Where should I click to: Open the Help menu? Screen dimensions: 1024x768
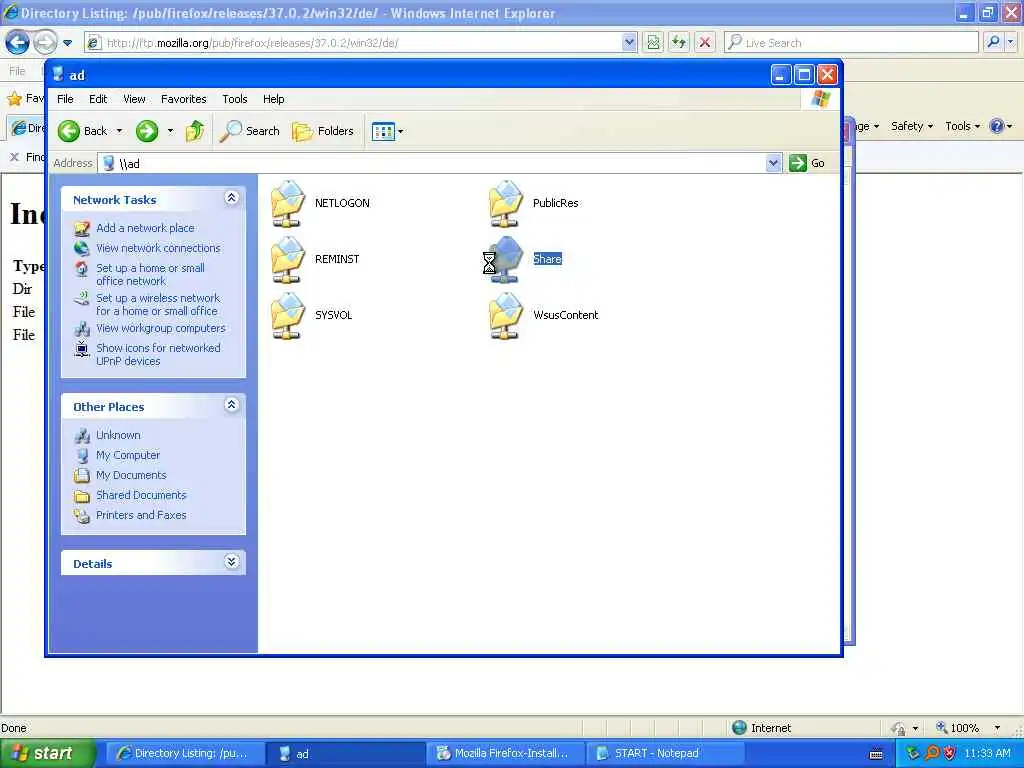tap(274, 99)
